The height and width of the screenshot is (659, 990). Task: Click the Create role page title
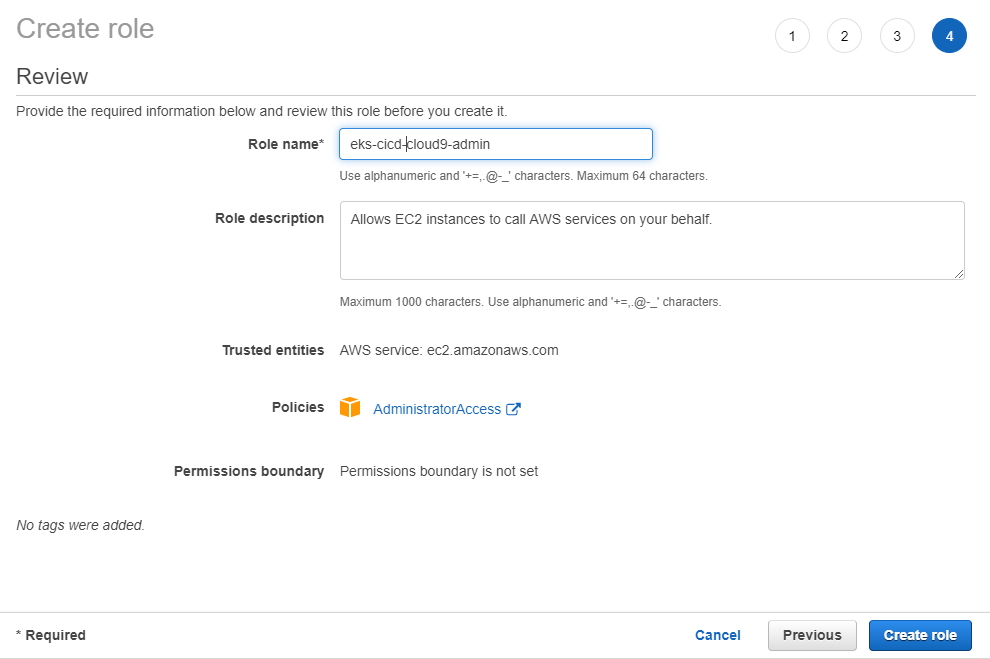(x=85, y=28)
